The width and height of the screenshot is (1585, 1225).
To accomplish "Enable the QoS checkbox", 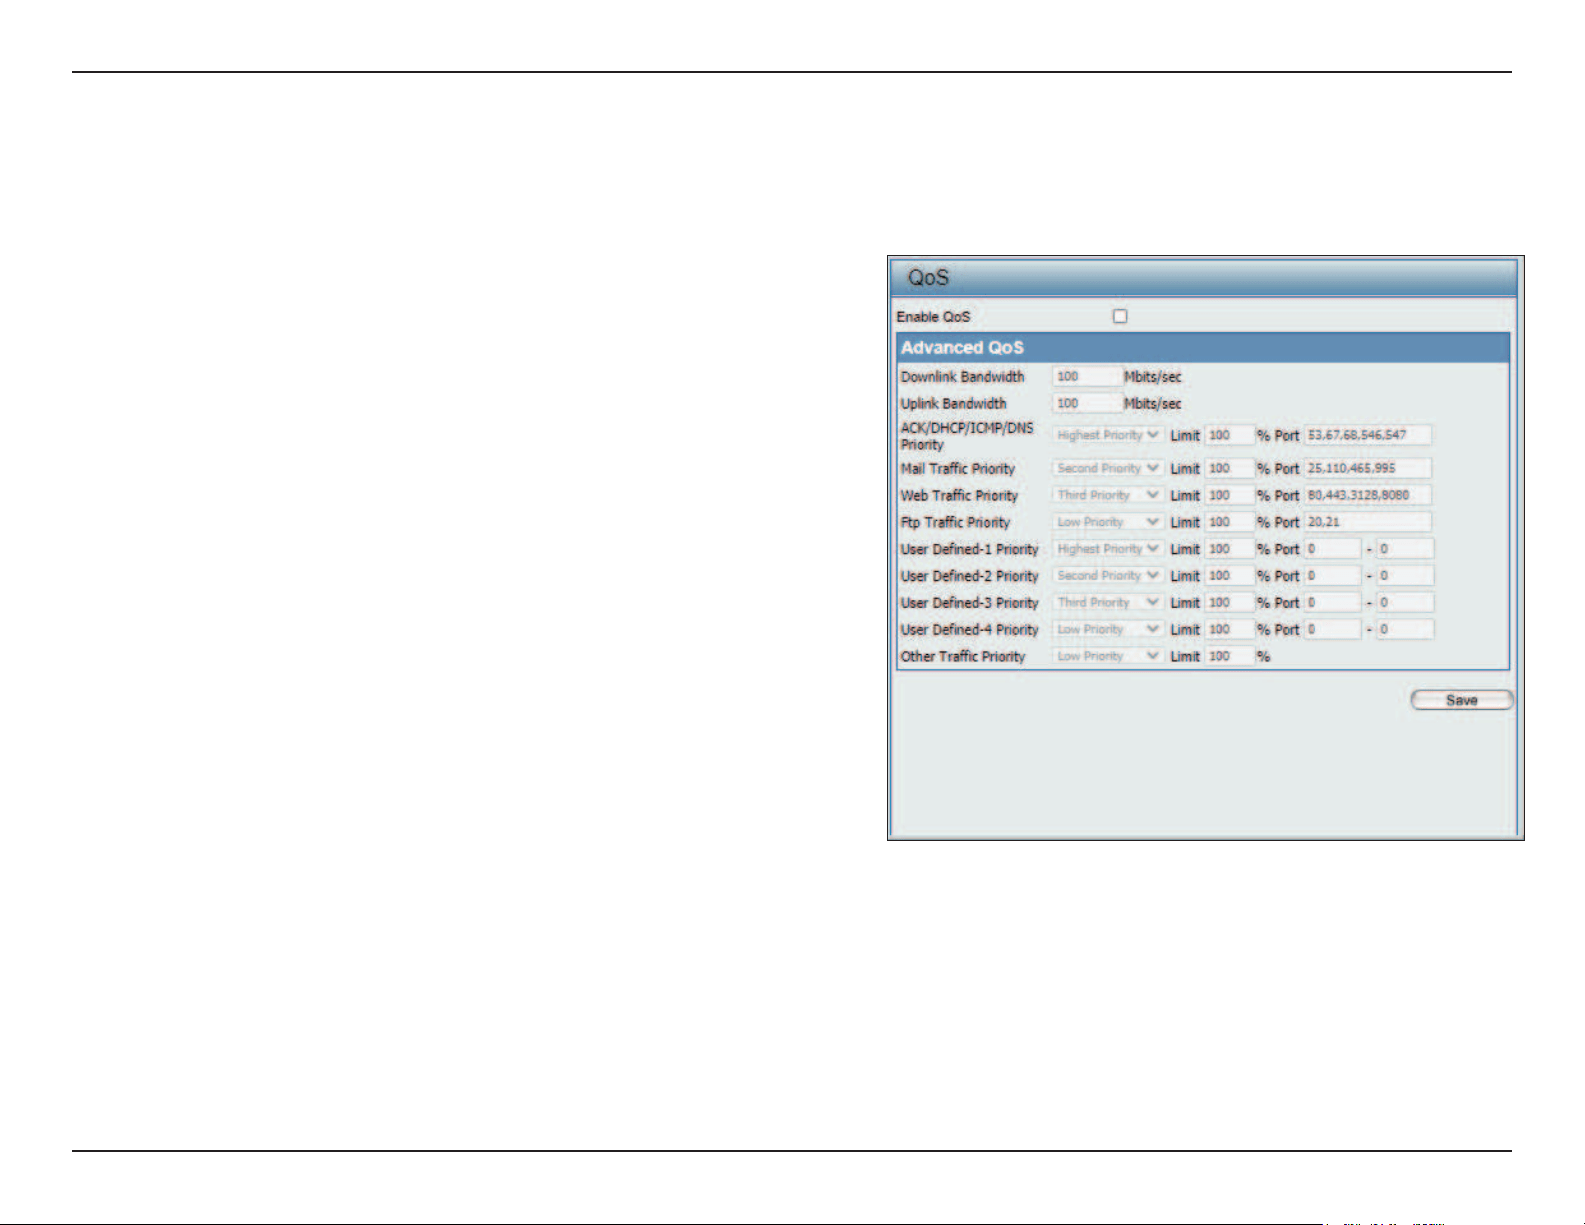I will pyautogui.click(x=1120, y=316).
